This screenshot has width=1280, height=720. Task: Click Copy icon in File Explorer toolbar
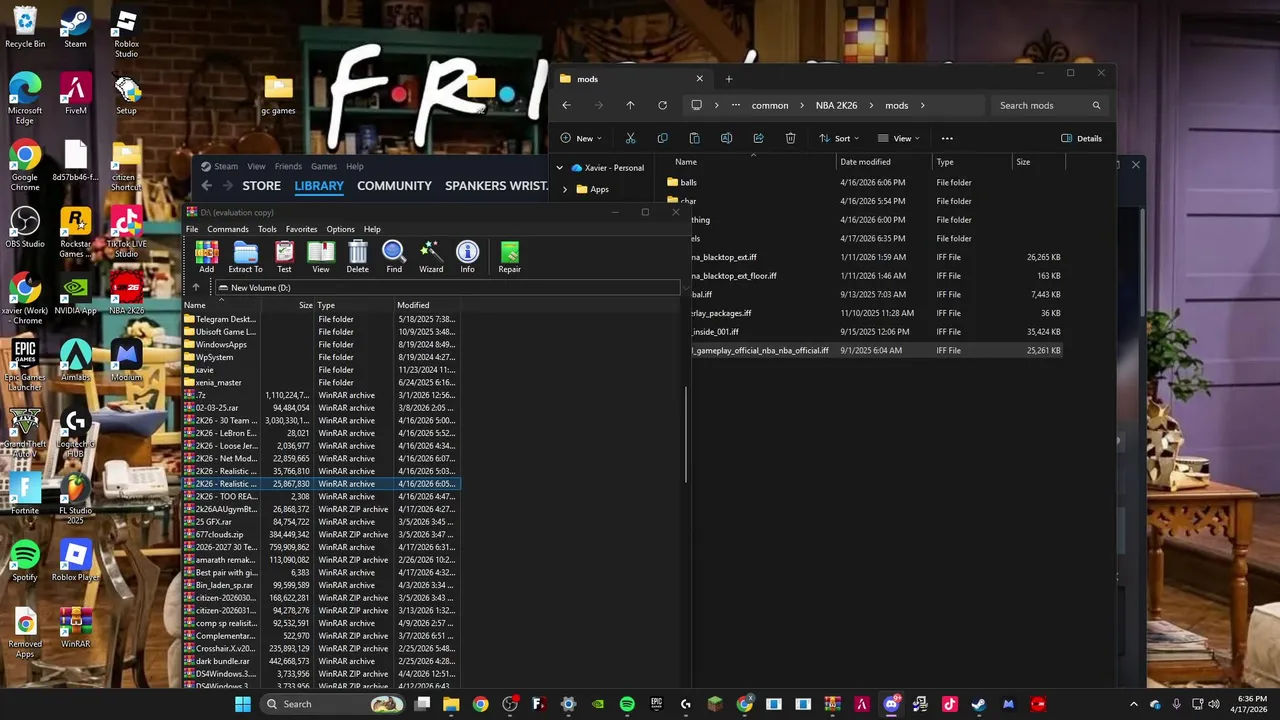pyautogui.click(x=662, y=138)
